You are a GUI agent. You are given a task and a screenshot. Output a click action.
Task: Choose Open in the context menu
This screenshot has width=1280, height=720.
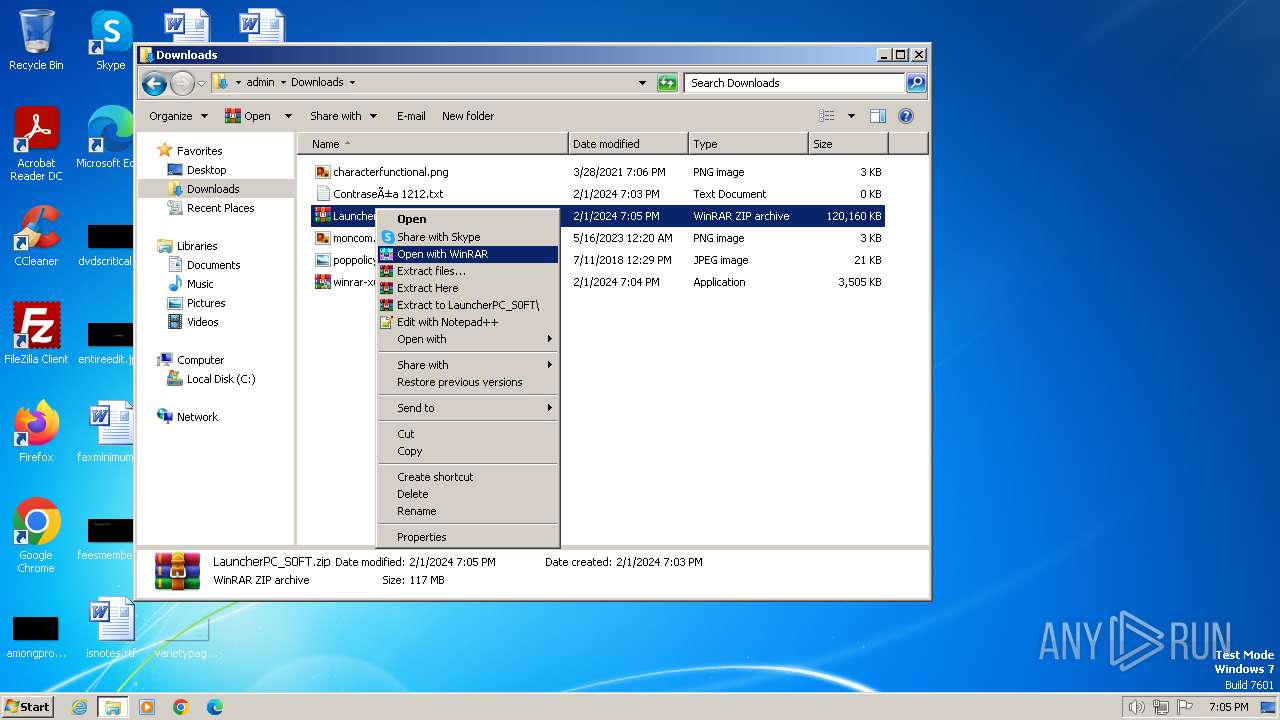point(467,219)
